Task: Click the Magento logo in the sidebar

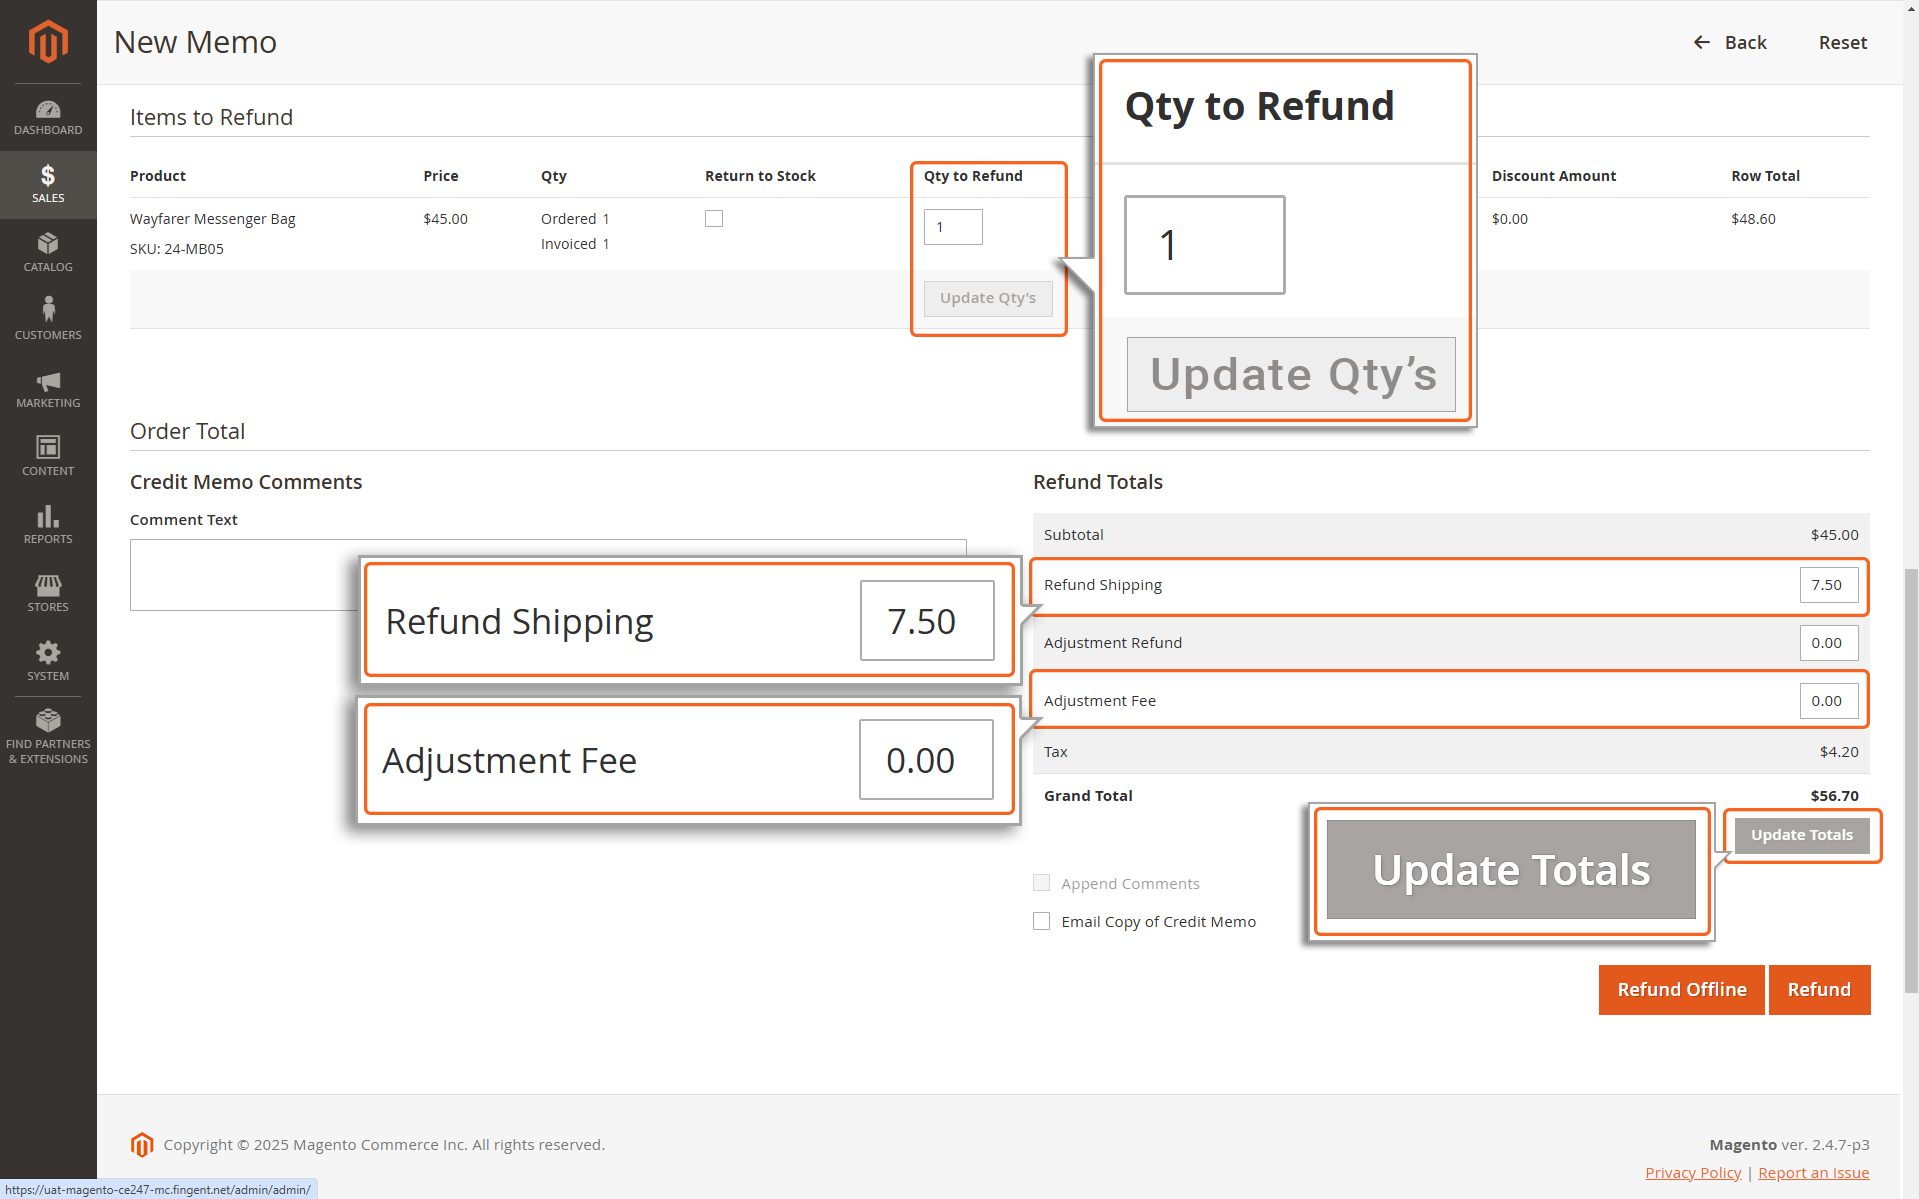Action: coord(48,41)
